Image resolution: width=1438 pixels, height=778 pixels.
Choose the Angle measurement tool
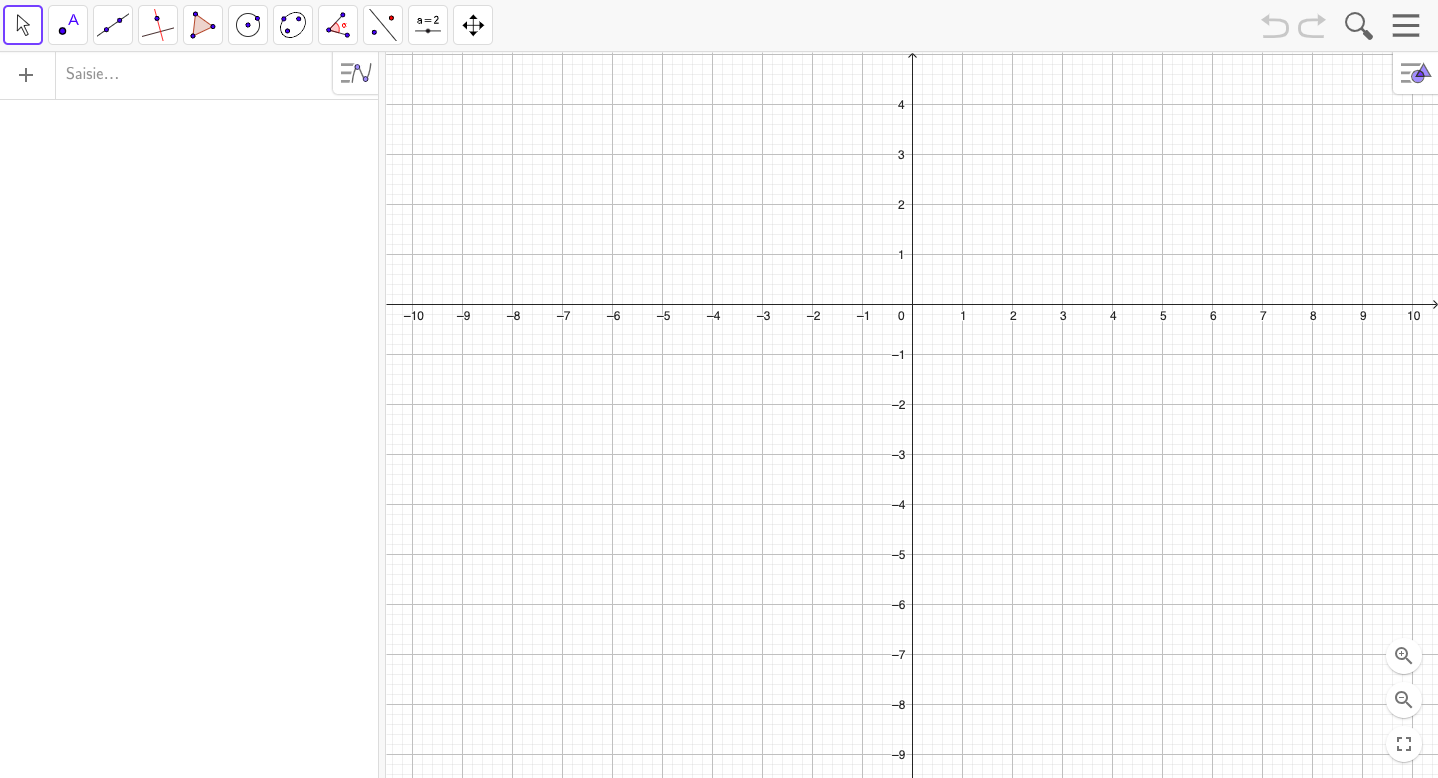(x=338, y=25)
